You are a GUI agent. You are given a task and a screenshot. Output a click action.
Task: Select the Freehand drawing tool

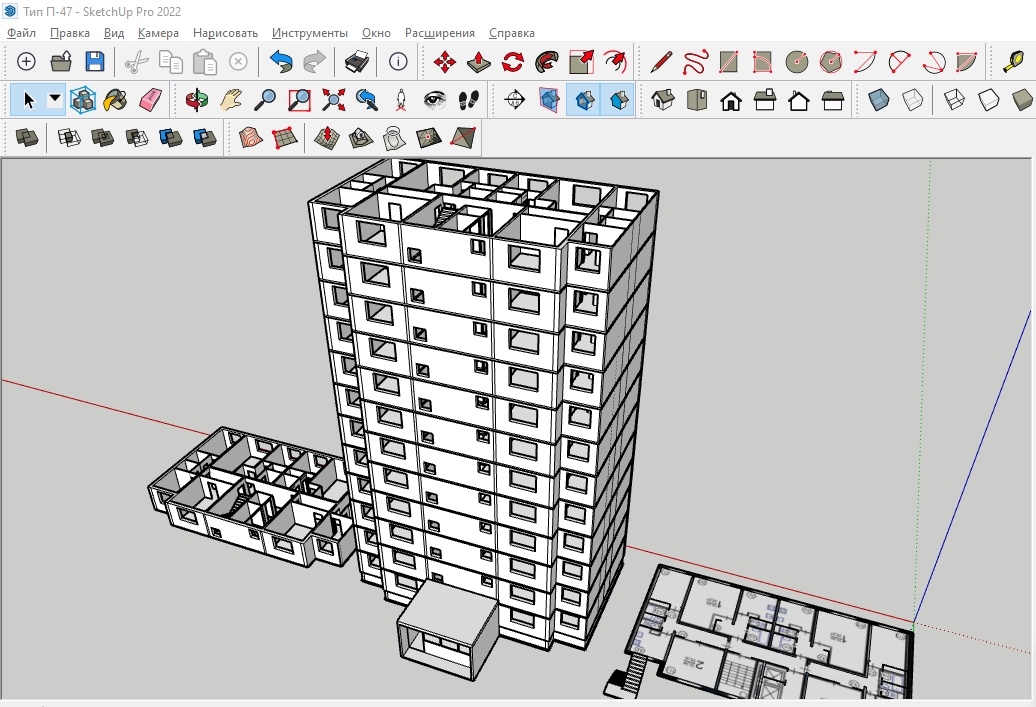[695, 62]
